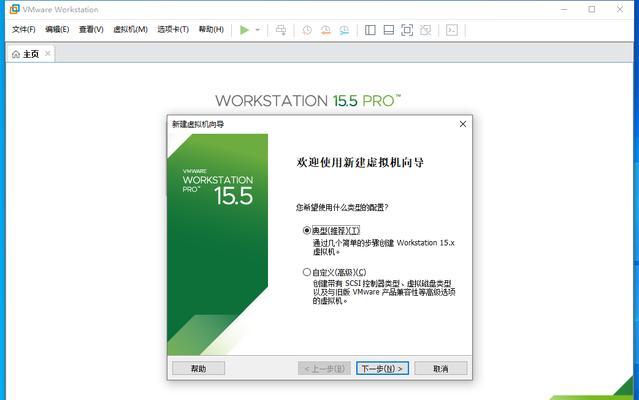Enter full screen mode icon
Viewport: 639px width, 400px height.
[x=407, y=30]
